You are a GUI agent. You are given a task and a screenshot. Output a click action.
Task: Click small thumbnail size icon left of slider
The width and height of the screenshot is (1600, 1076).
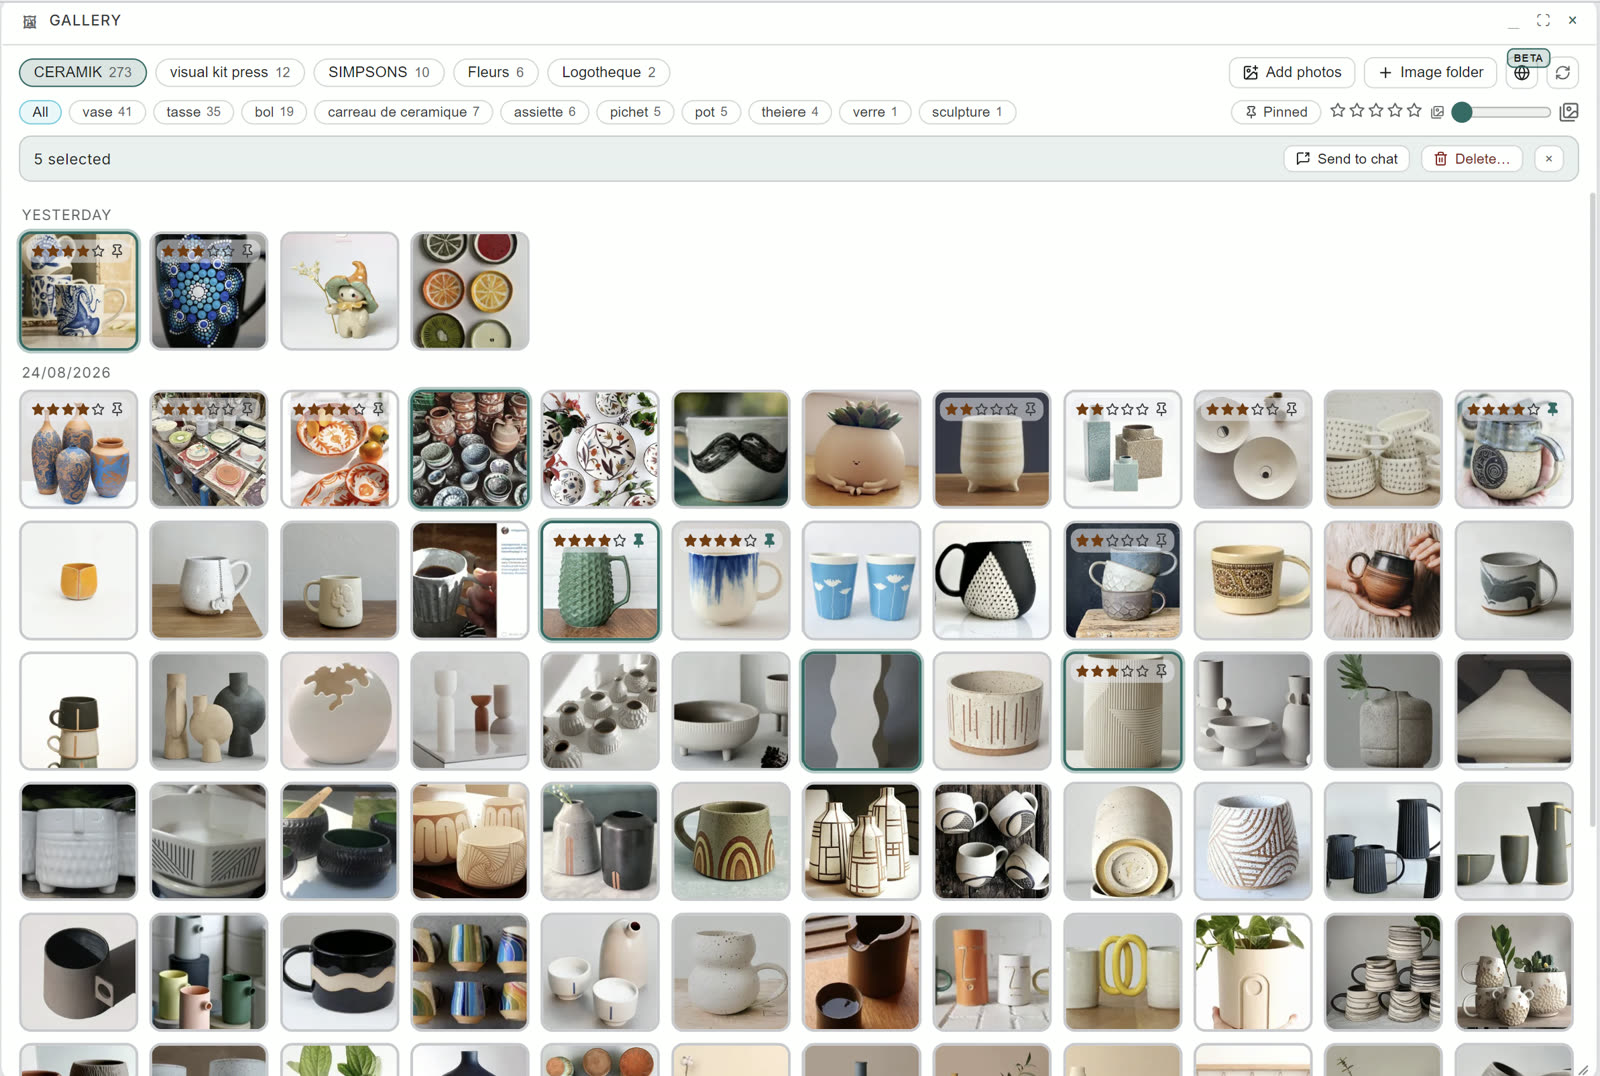click(x=1437, y=112)
